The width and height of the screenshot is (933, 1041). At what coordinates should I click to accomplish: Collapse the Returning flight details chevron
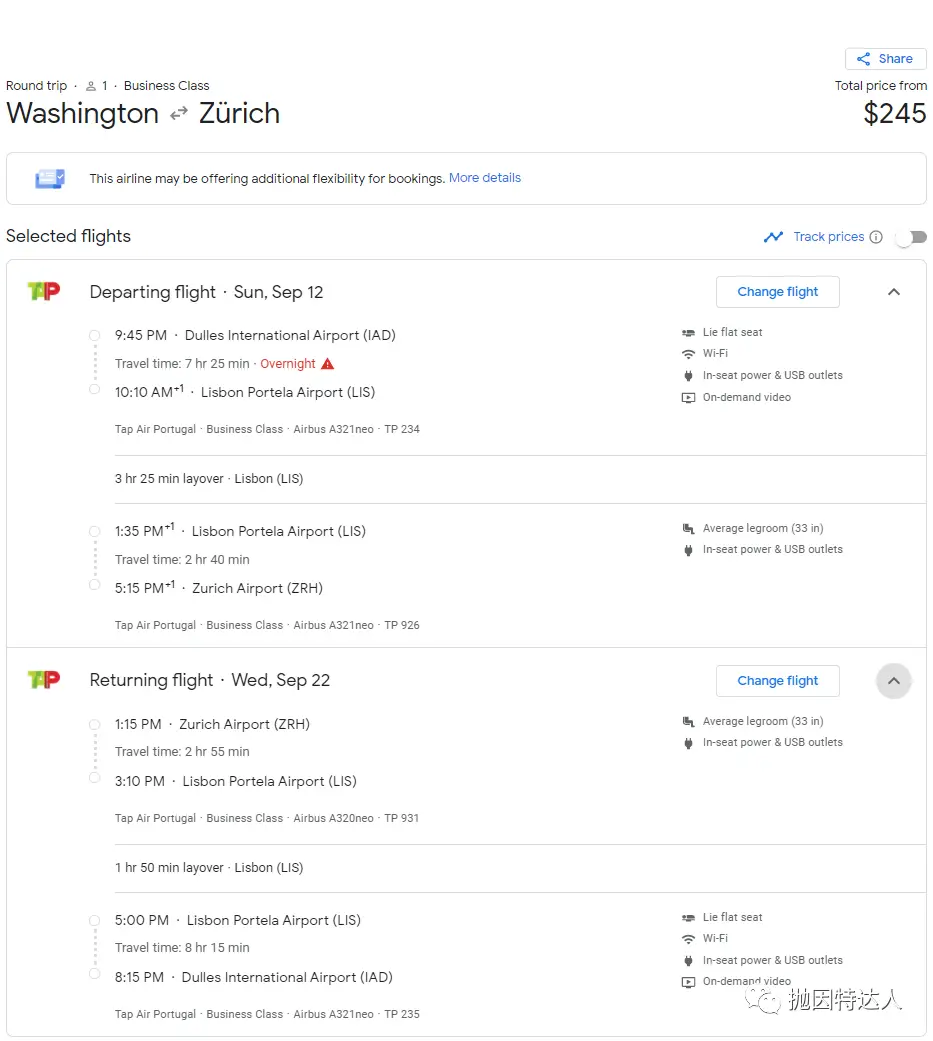(x=894, y=681)
